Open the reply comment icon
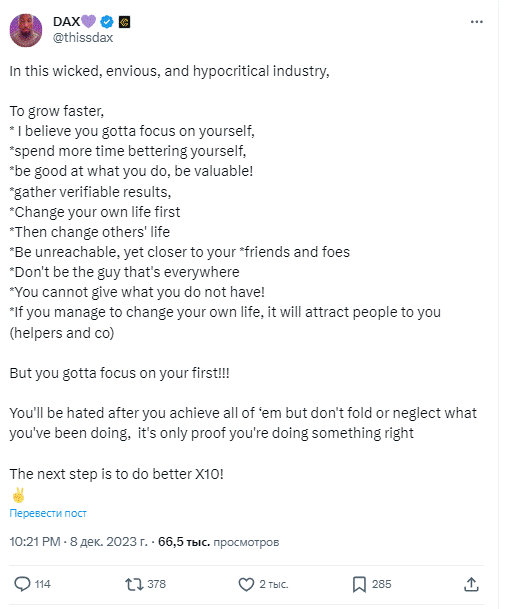515x609 pixels. click(22, 584)
